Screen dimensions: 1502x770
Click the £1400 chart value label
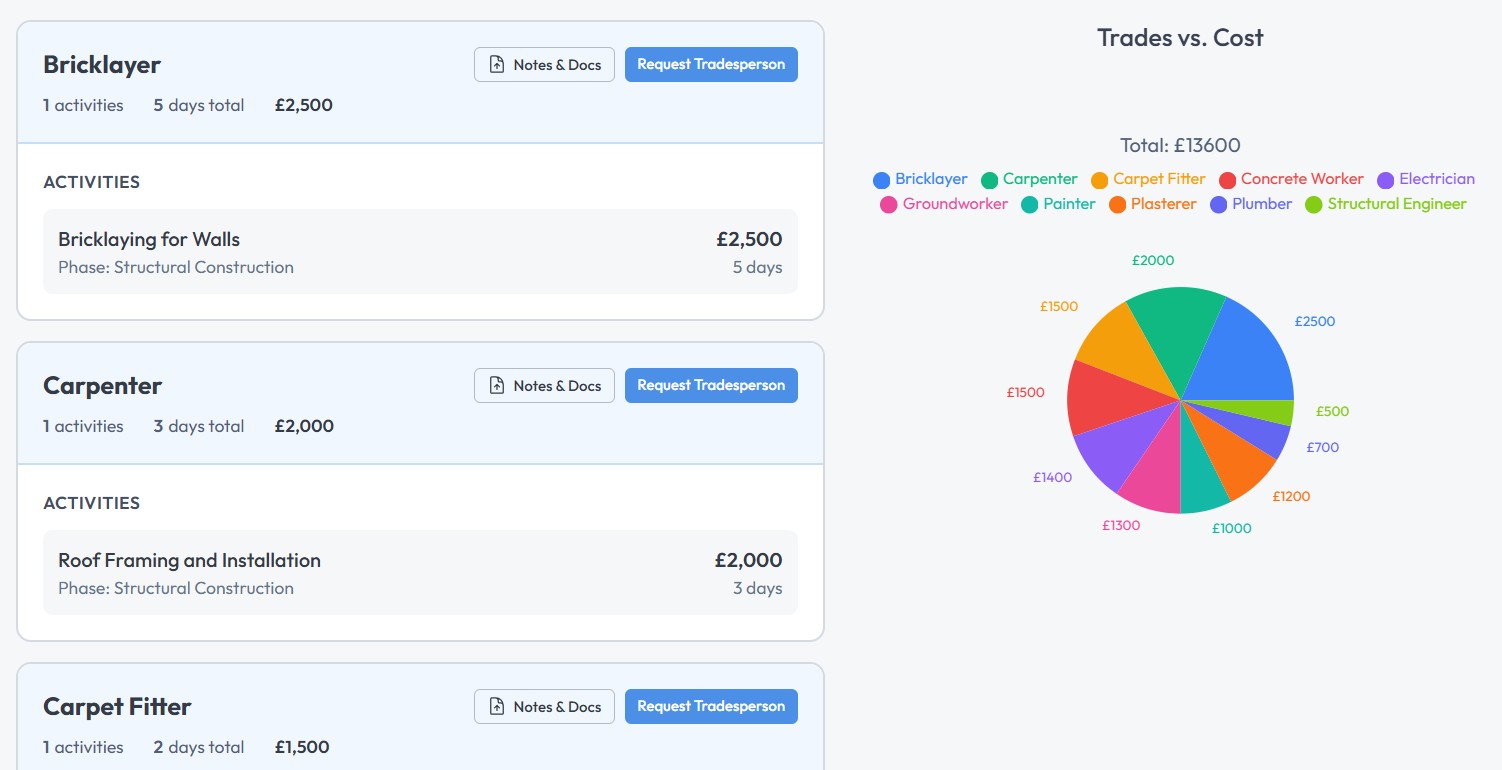[1052, 477]
